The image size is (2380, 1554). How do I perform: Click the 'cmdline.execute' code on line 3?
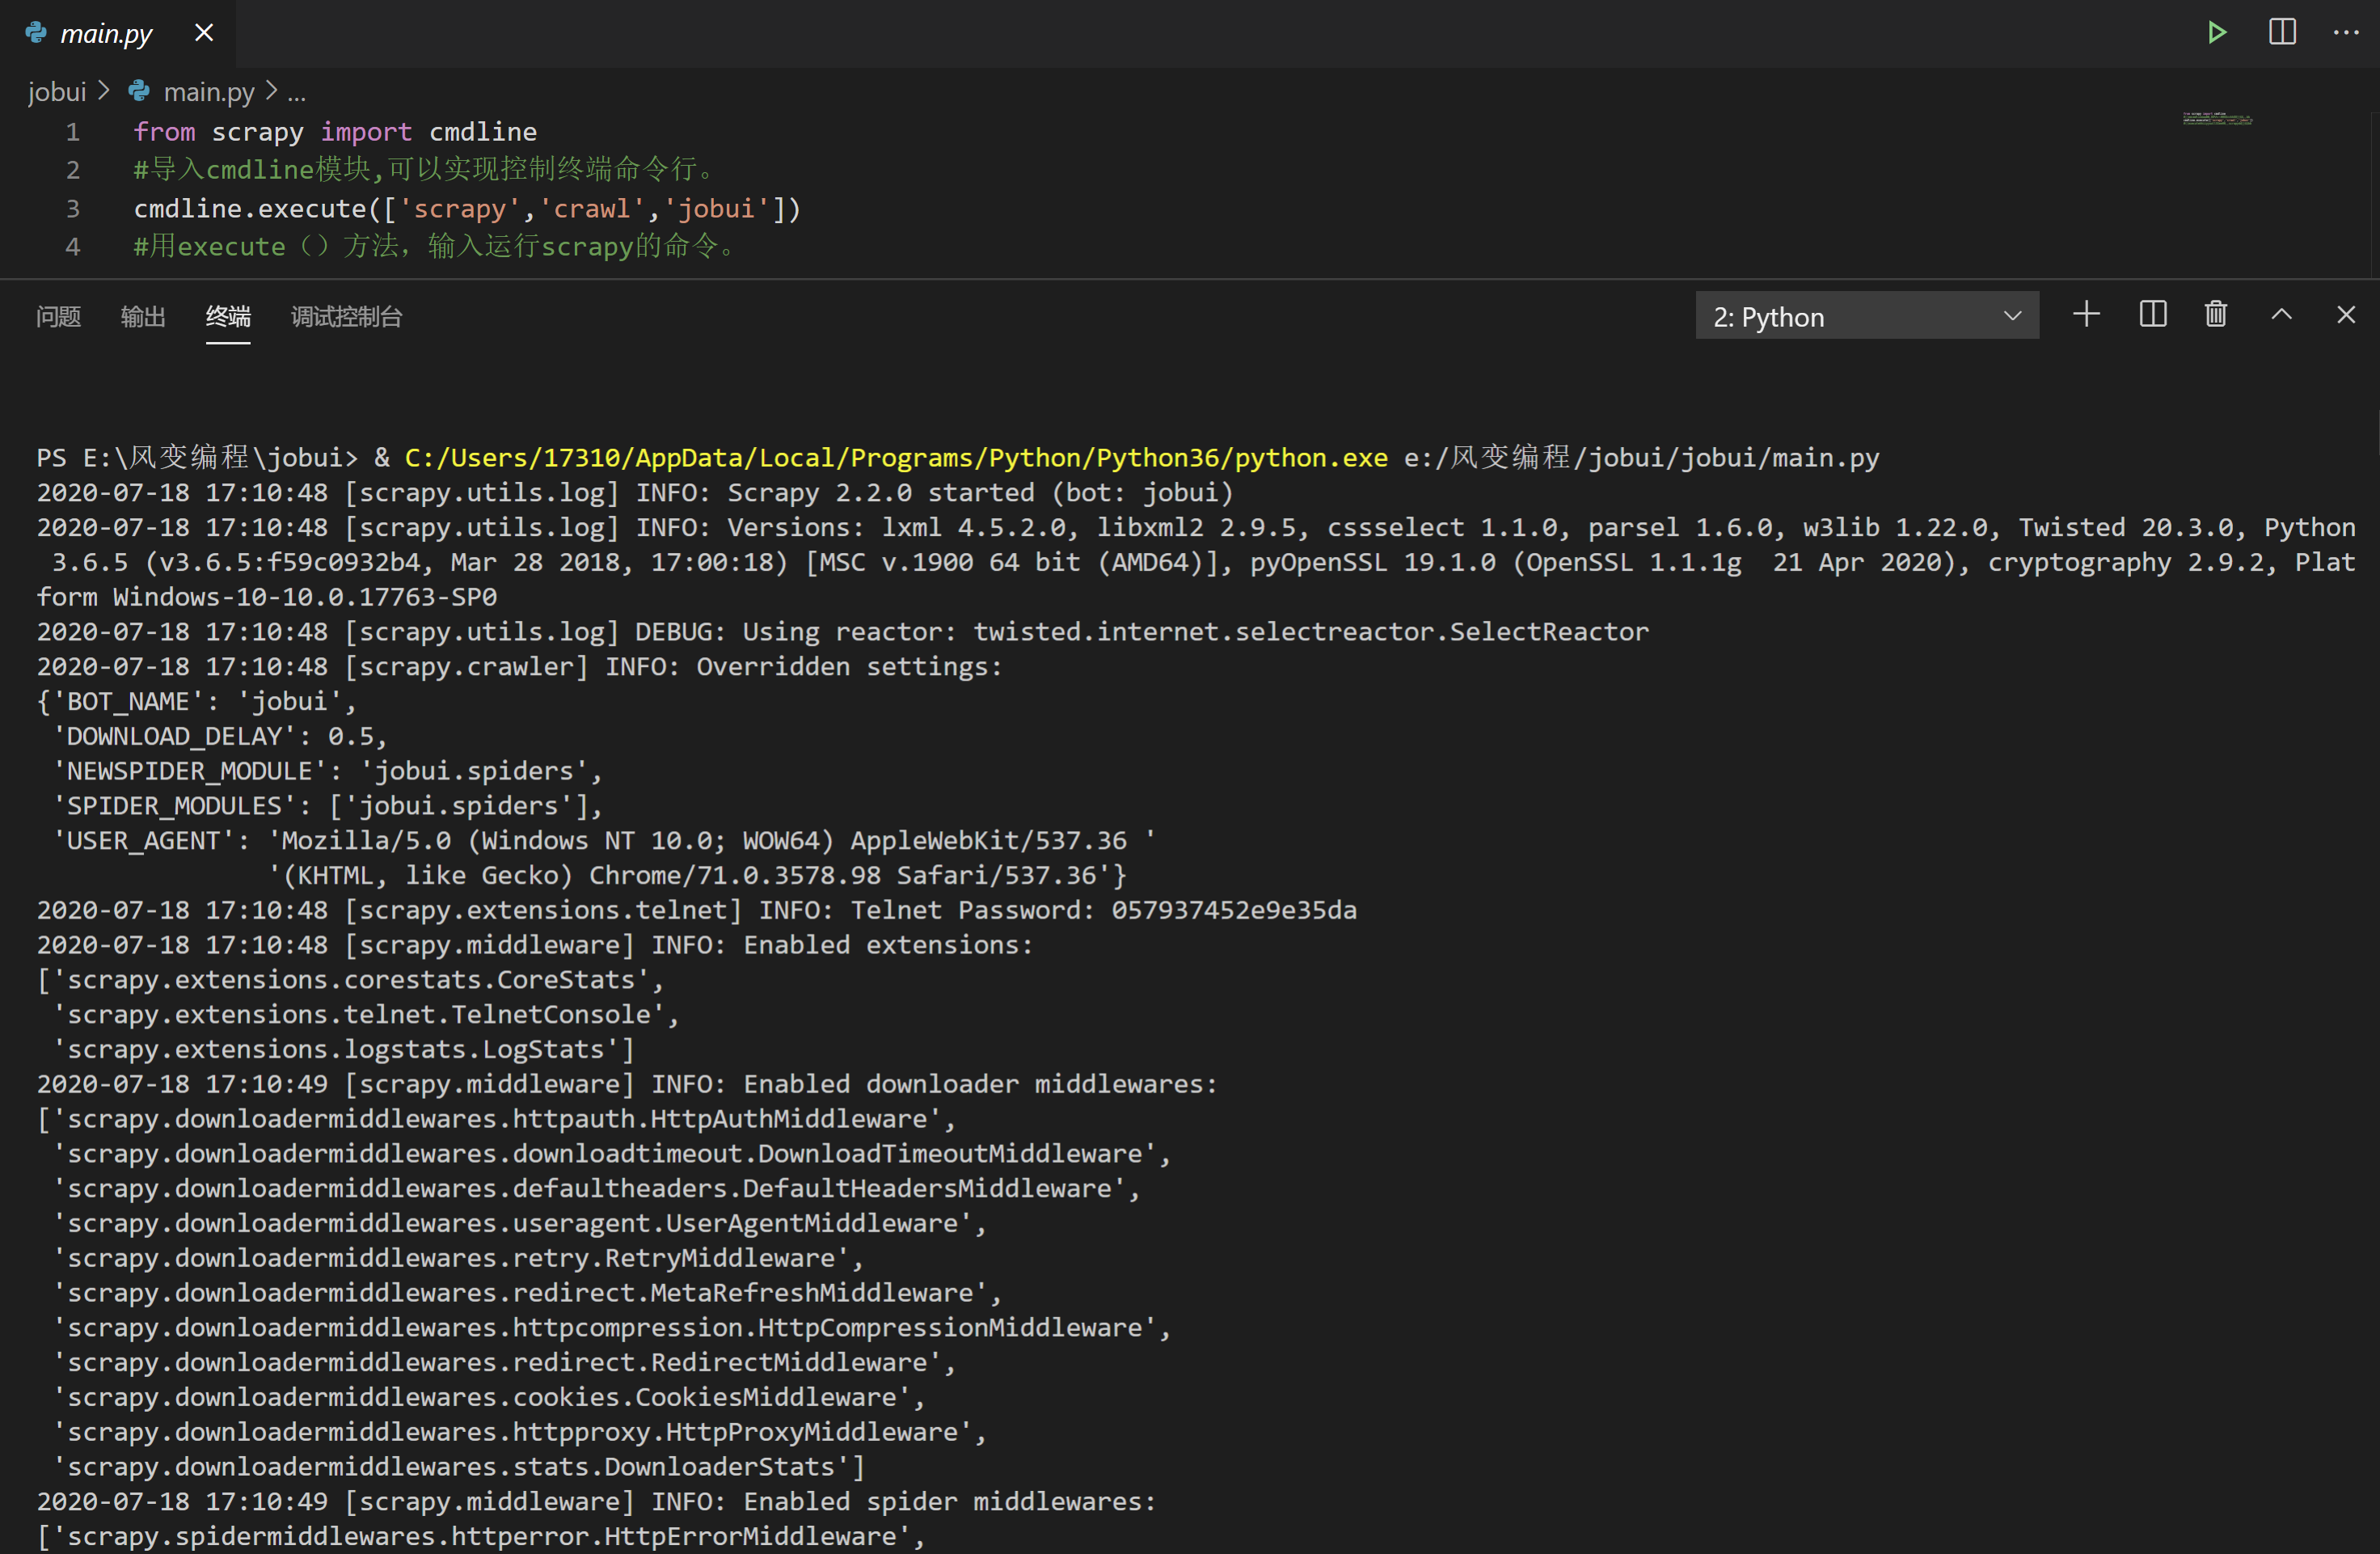click(x=250, y=209)
